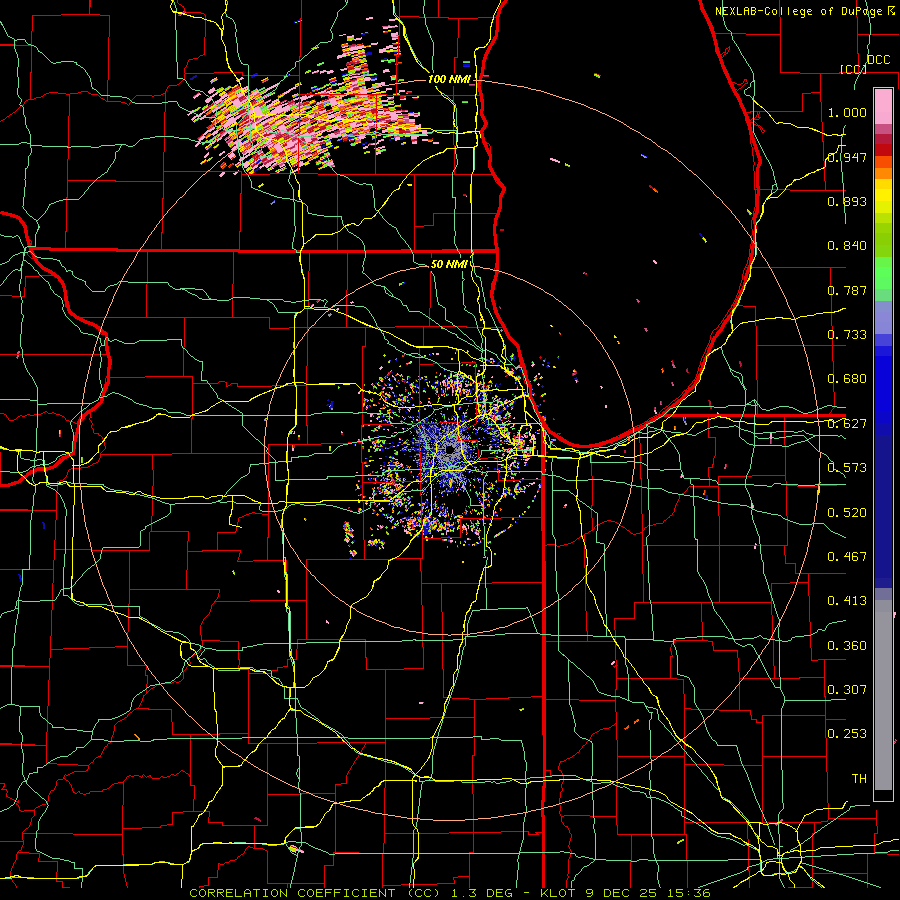The image size is (900, 900).
Task: Click the TH threshold label
Action: click(x=859, y=779)
